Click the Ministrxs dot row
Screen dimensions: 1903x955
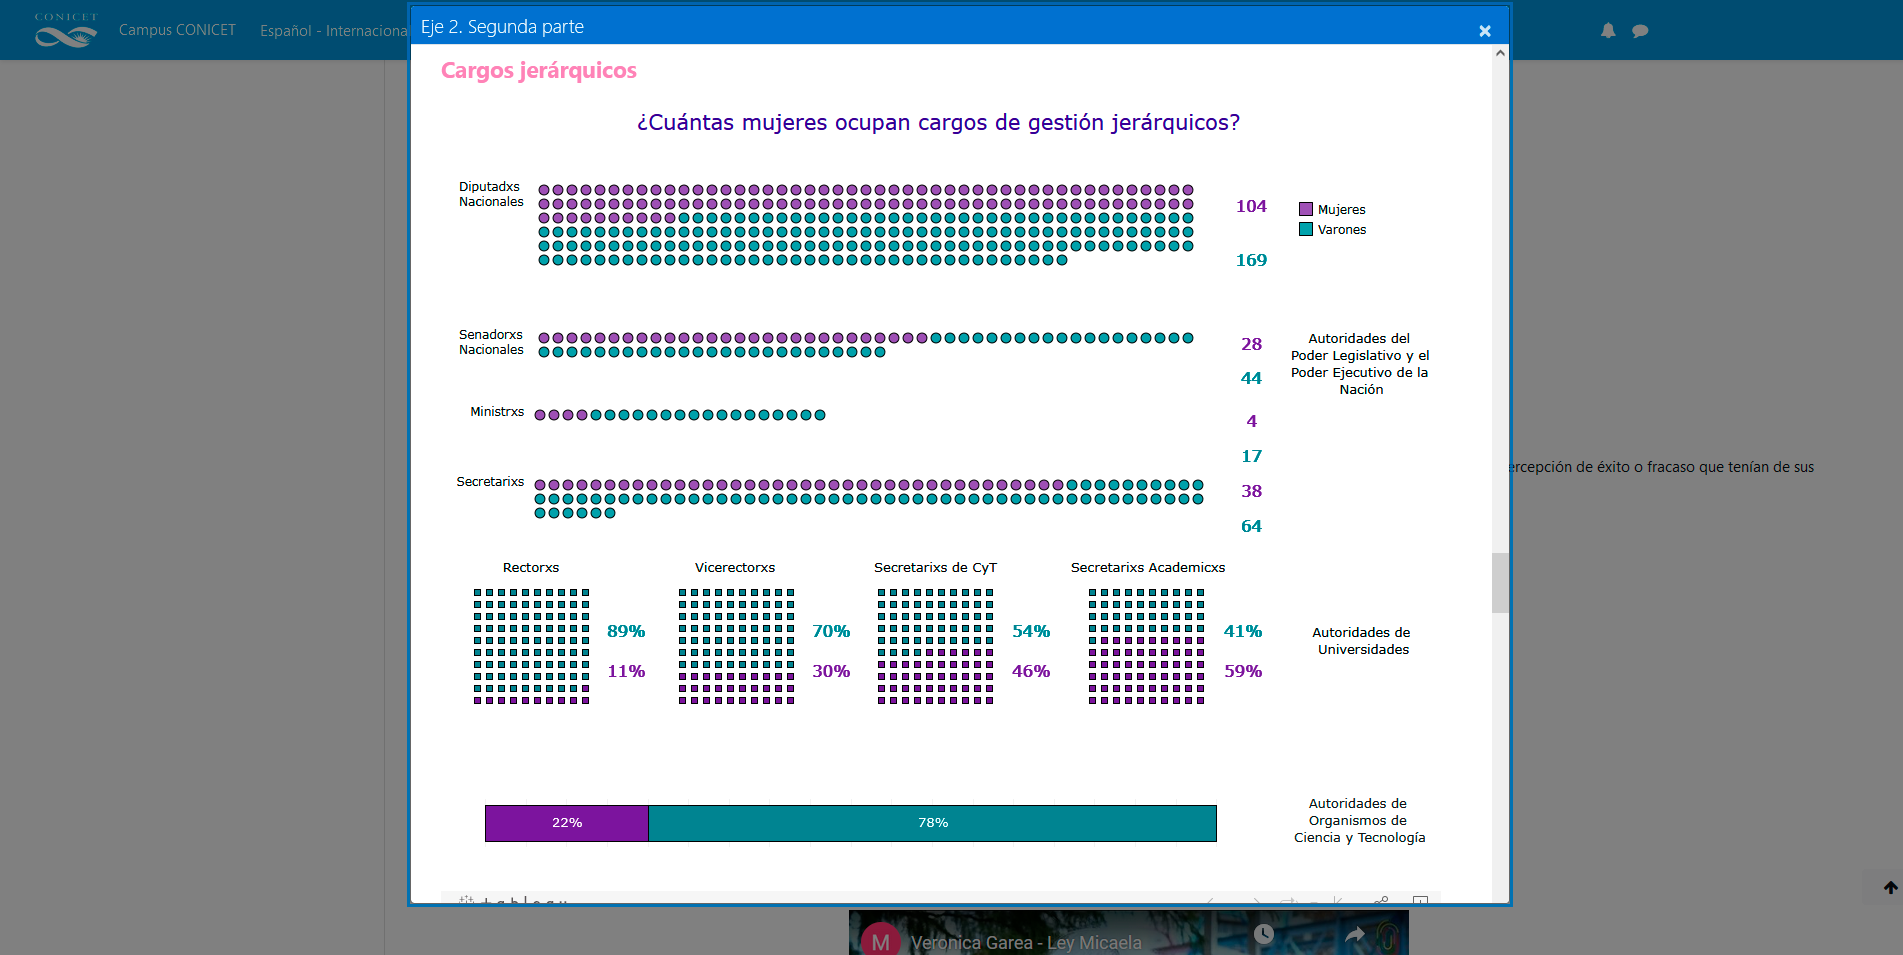[x=680, y=415]
